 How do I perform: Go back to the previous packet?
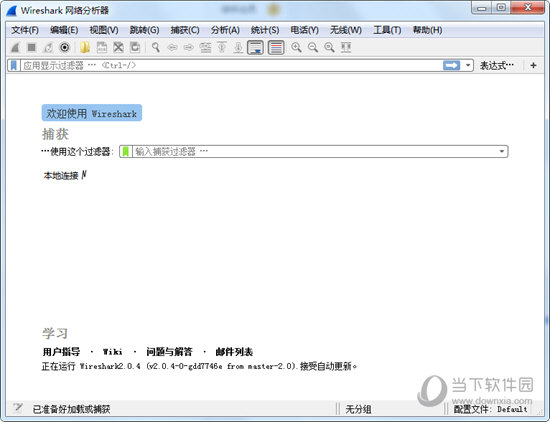172,47
